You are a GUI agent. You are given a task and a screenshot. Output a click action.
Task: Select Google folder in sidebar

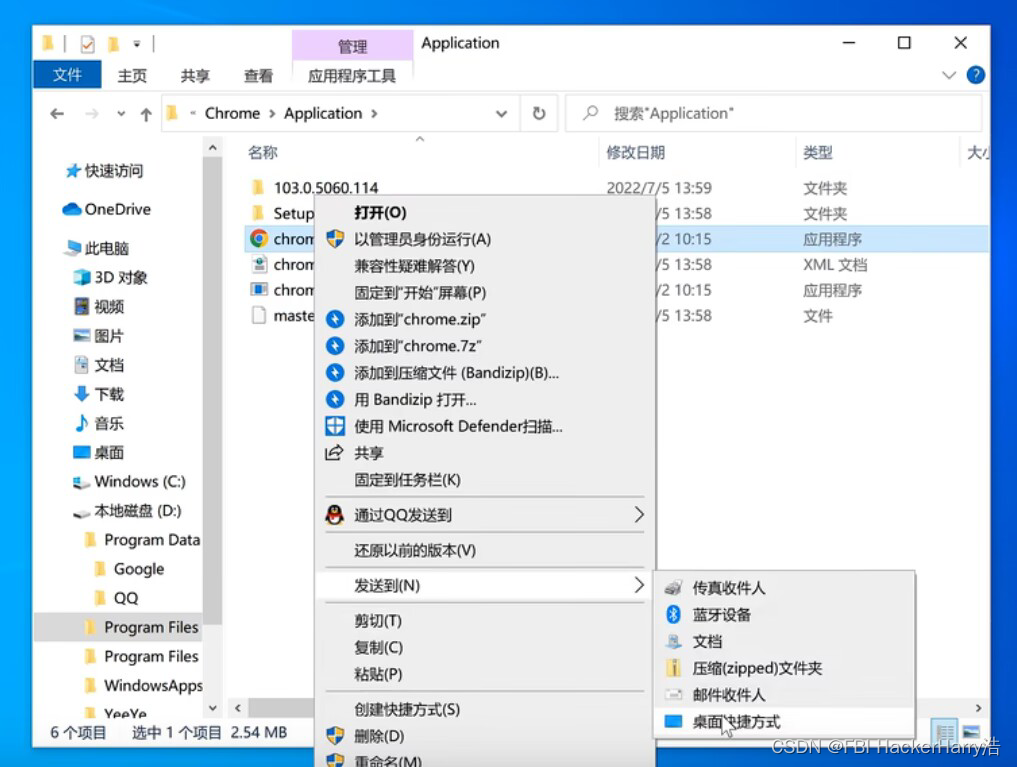point(129,569)
